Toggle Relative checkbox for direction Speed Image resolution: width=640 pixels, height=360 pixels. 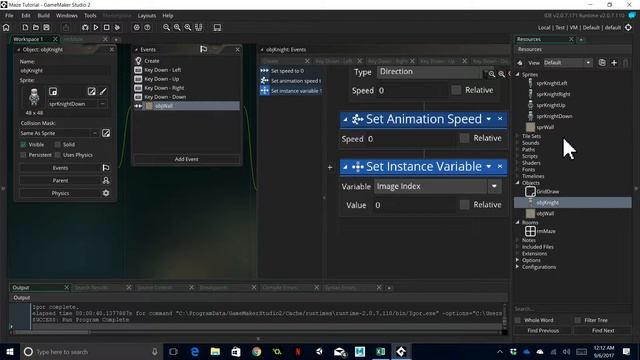456,90
